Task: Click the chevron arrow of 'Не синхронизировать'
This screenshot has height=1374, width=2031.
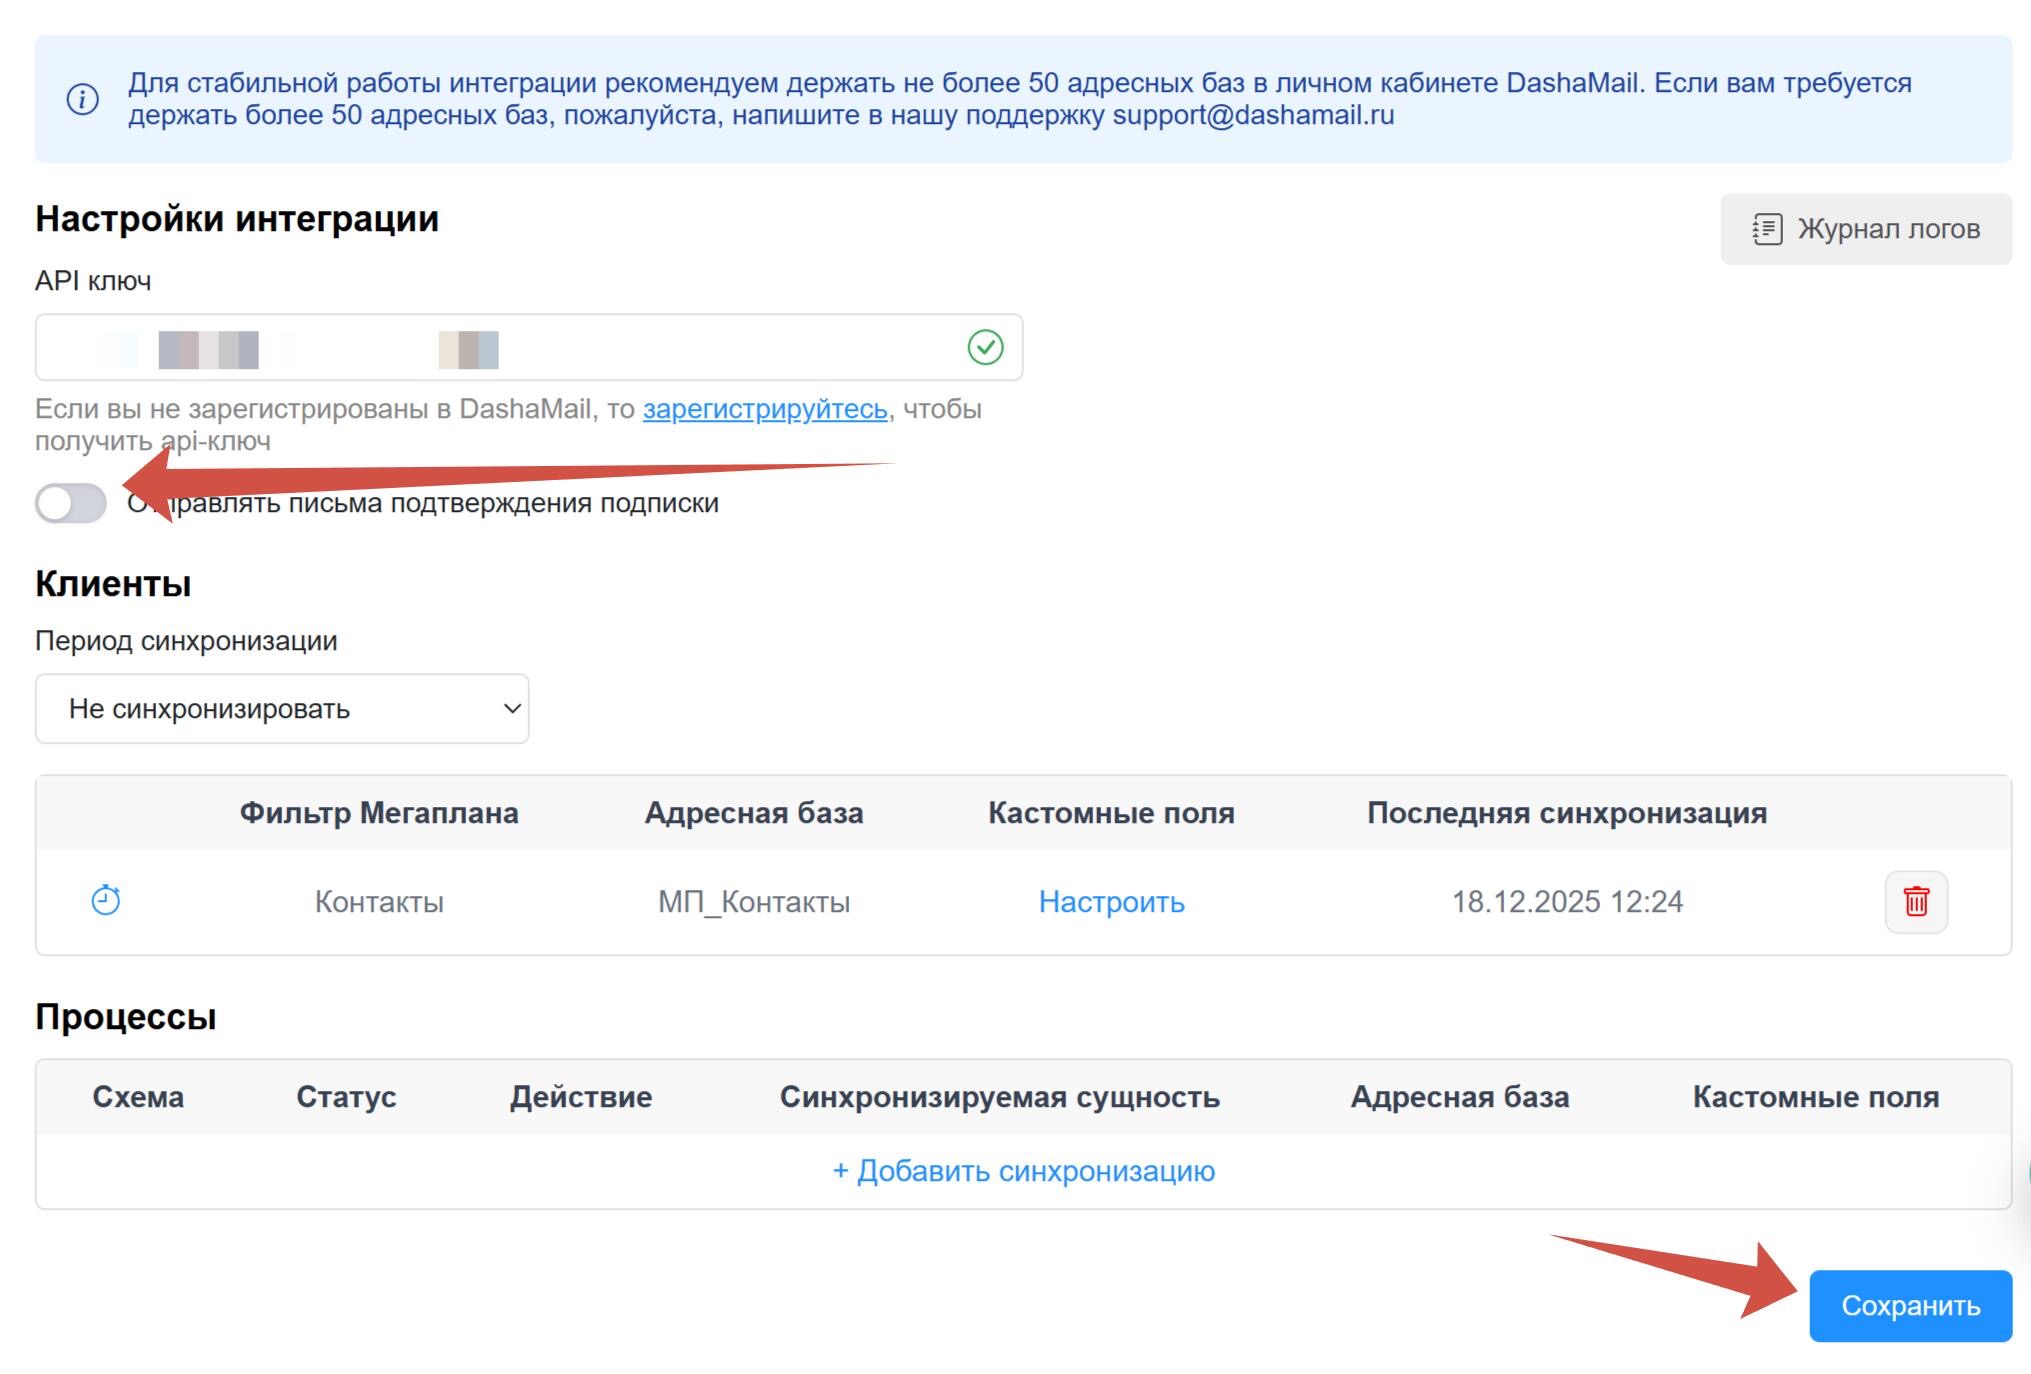Action: [512, 709]
